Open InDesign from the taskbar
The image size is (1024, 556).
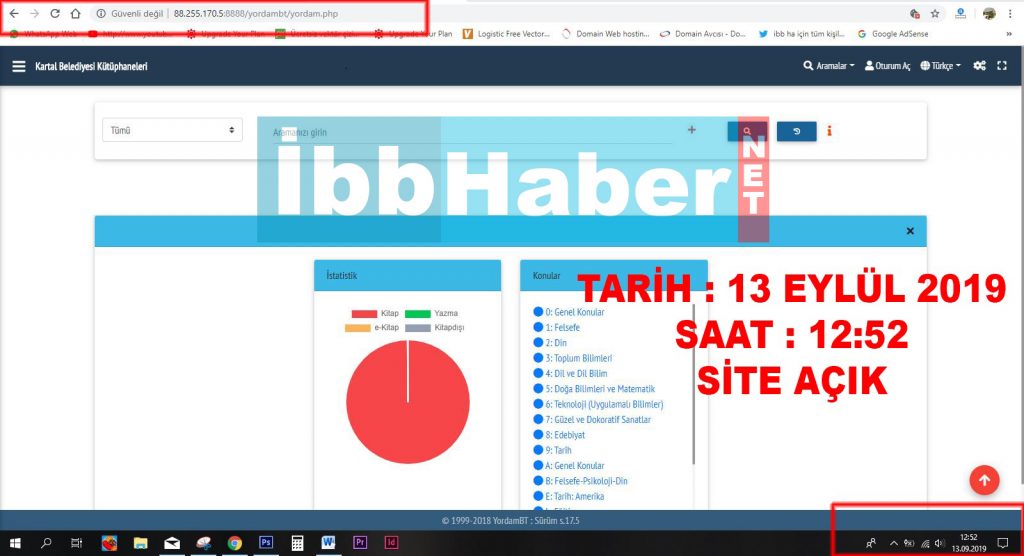(391, 543)
